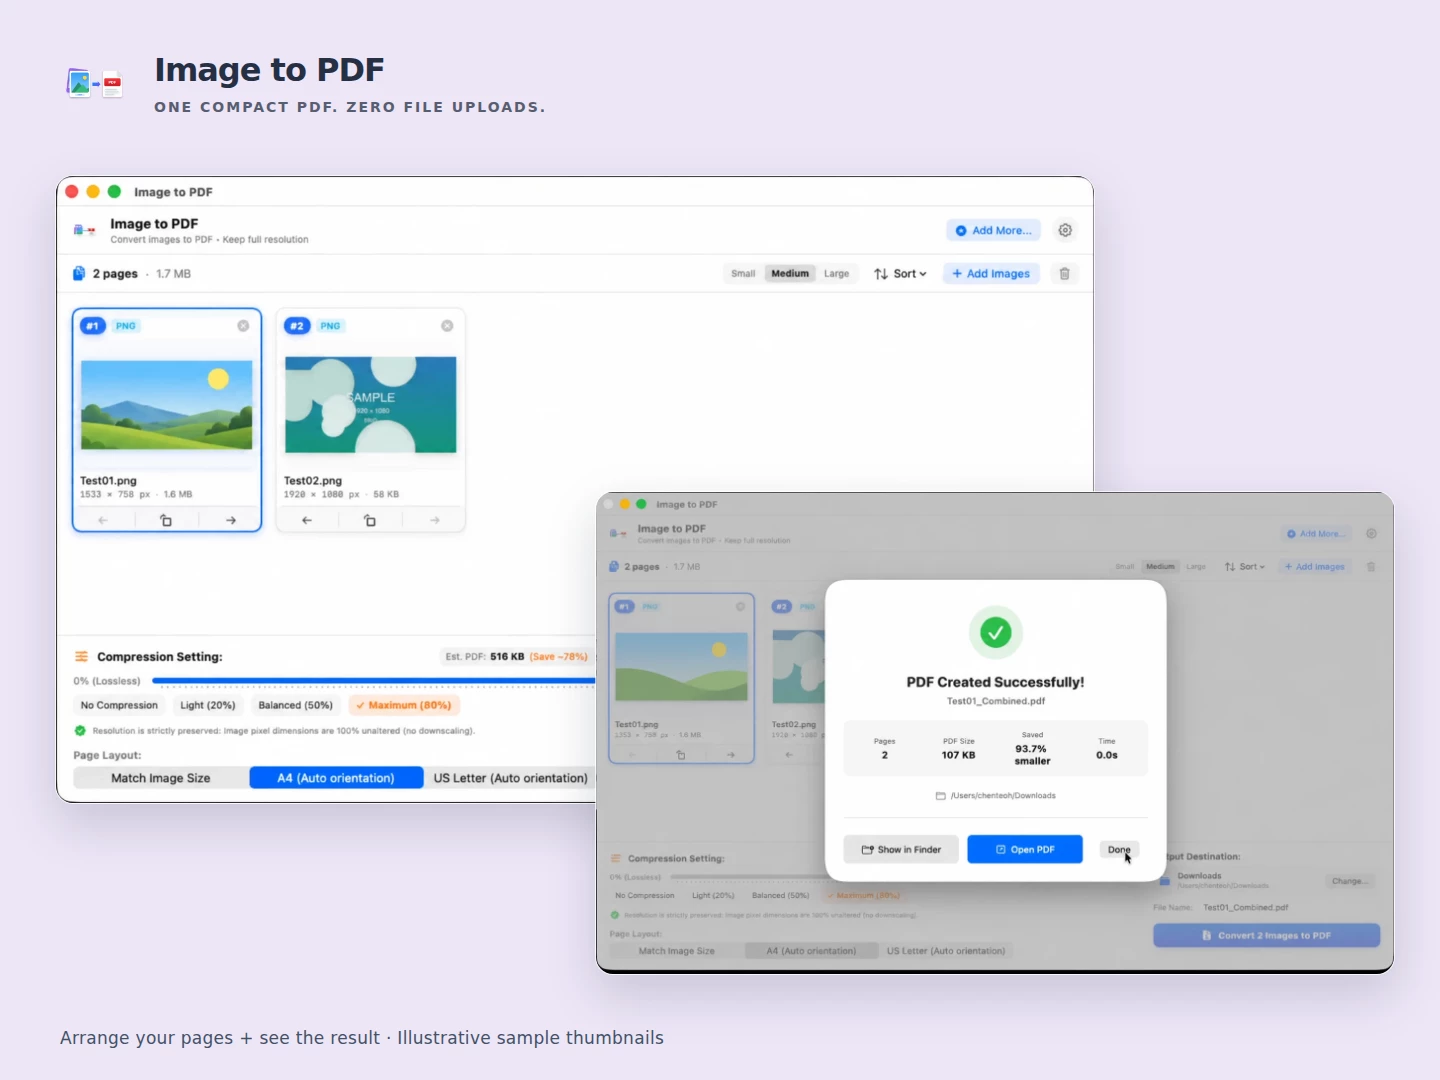
Task: Click the /Users/chenteoh/Downloads path text
Action: pyautogui.click(x=1003, y=796)
